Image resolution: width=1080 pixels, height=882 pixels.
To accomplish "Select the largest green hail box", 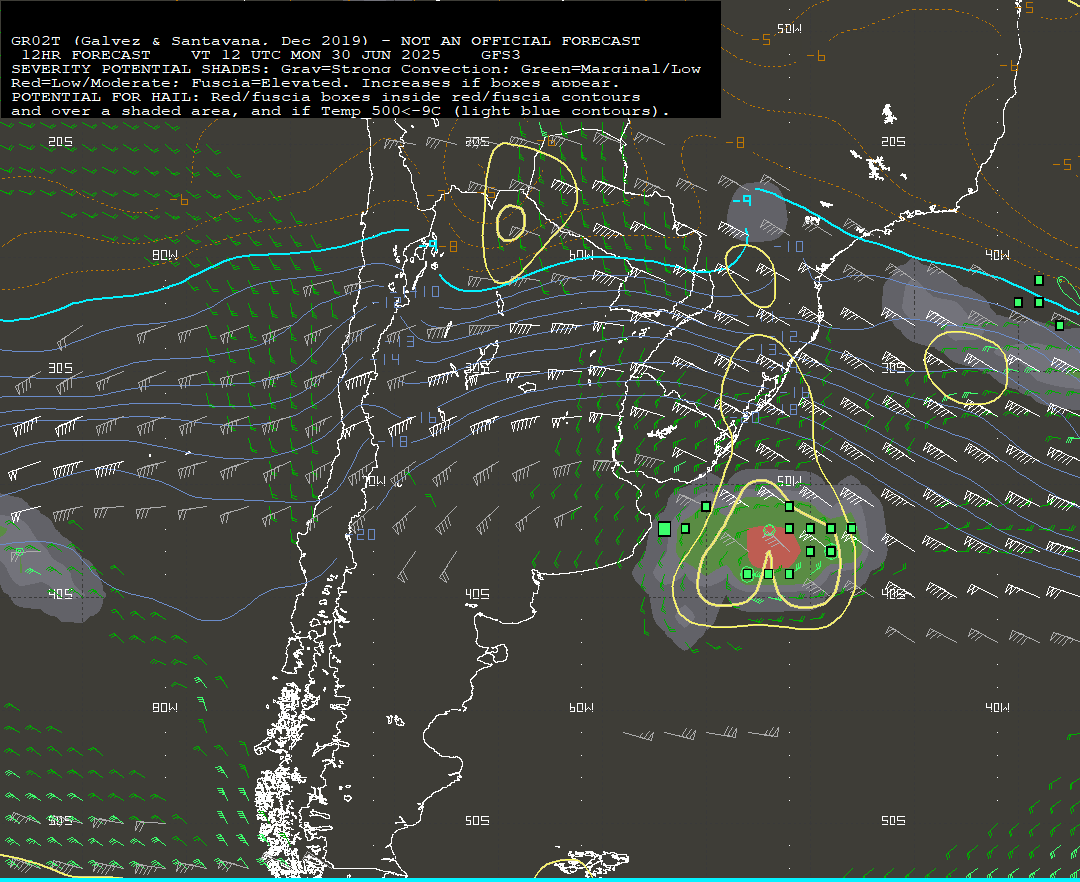I will (665, 529).
